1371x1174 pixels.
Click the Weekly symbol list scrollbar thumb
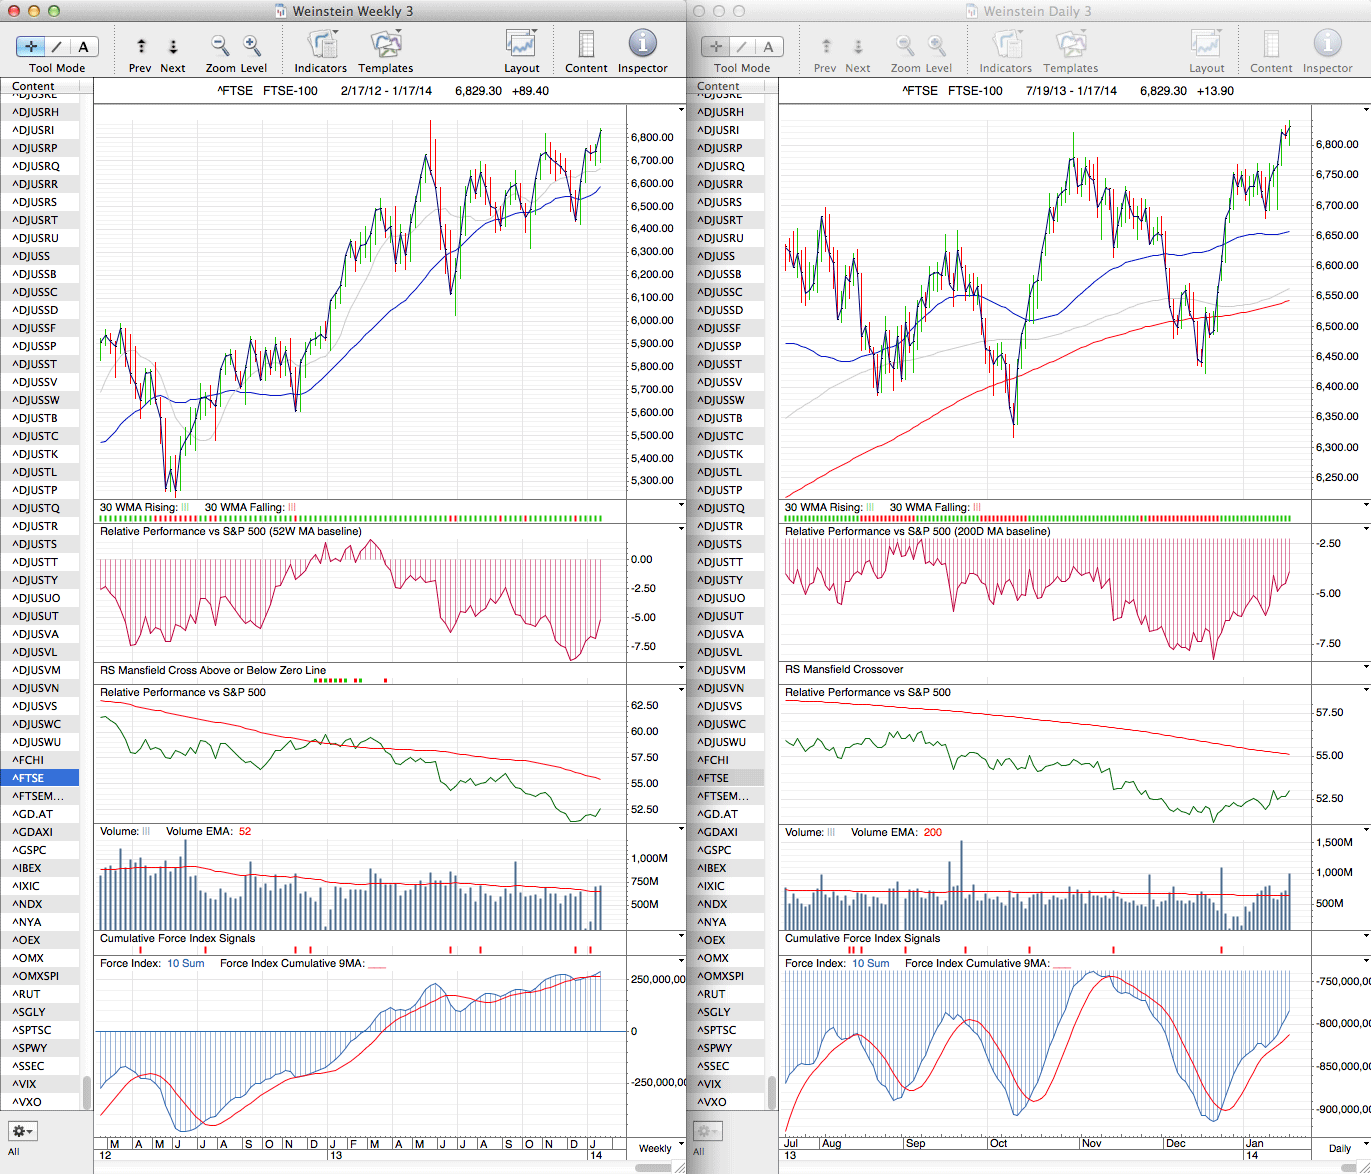point(87,1092)
